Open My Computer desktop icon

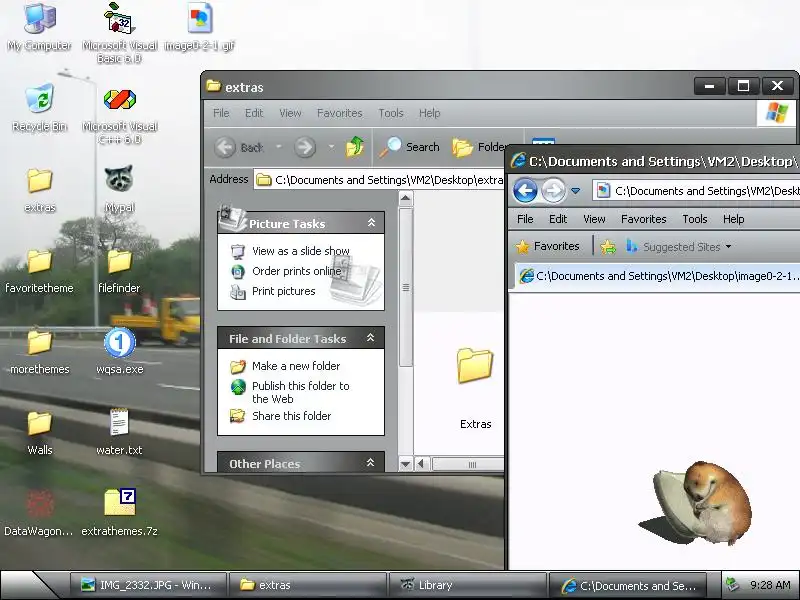[x=39, y=27]
